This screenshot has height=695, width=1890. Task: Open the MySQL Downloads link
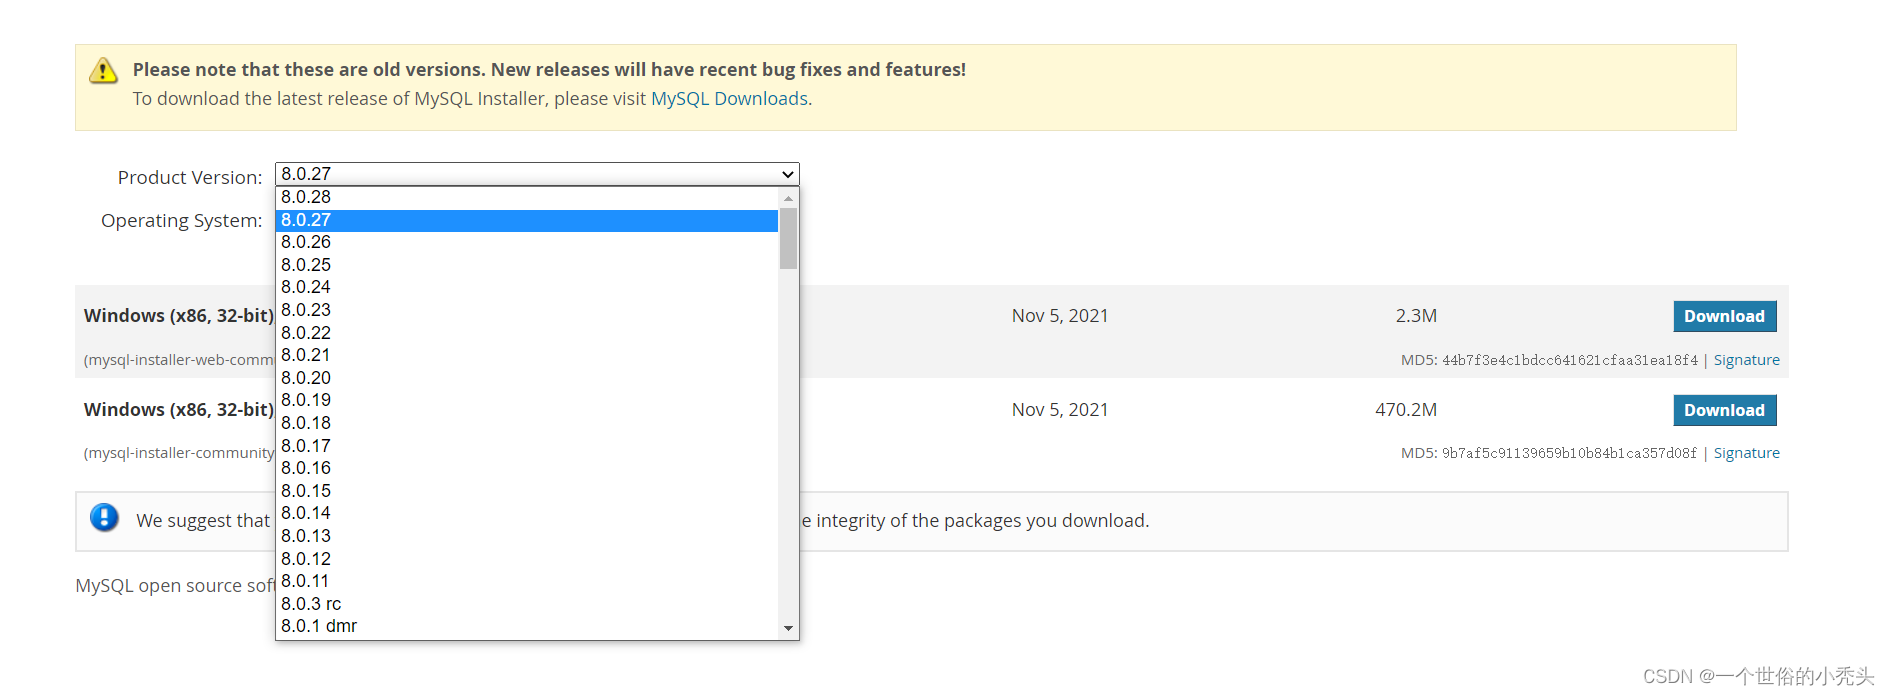(x=729, y=99)
